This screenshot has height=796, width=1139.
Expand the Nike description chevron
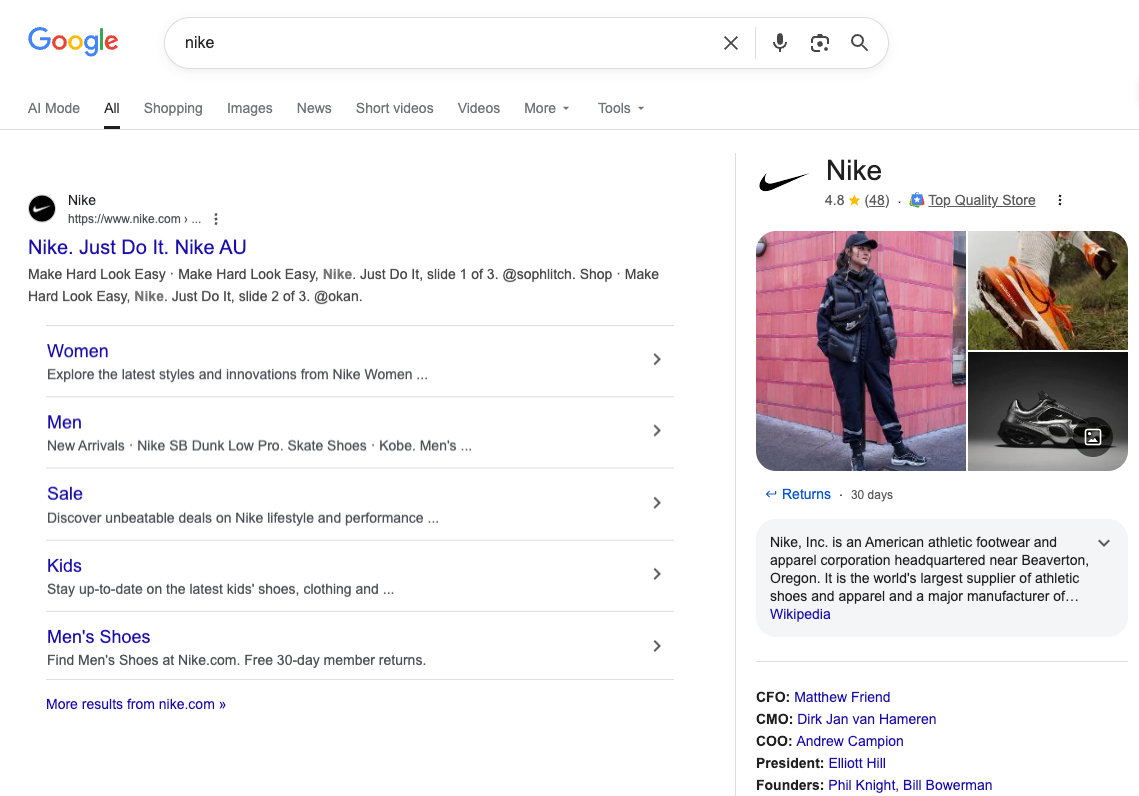click(x=1103, y=543)
